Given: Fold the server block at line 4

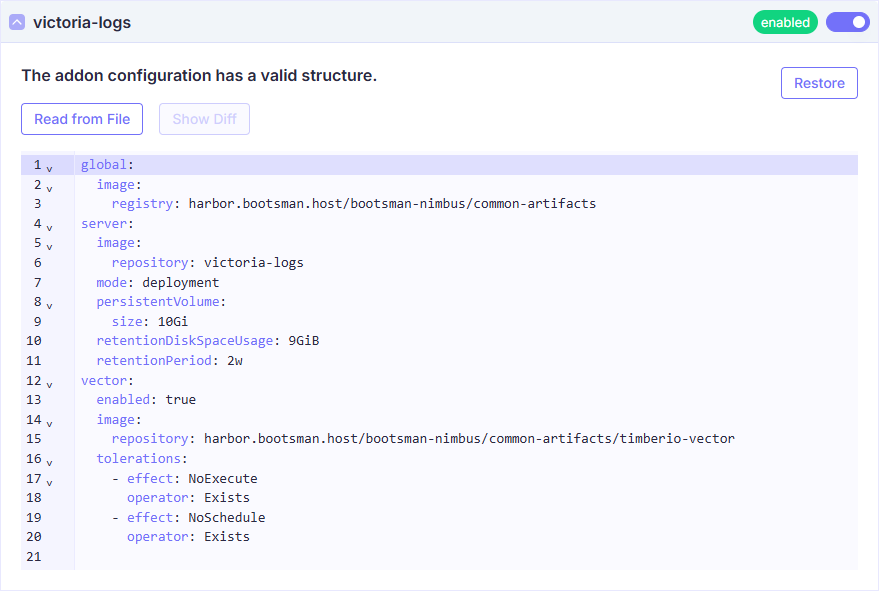Looking at the screenshot, I should point(49,227).
